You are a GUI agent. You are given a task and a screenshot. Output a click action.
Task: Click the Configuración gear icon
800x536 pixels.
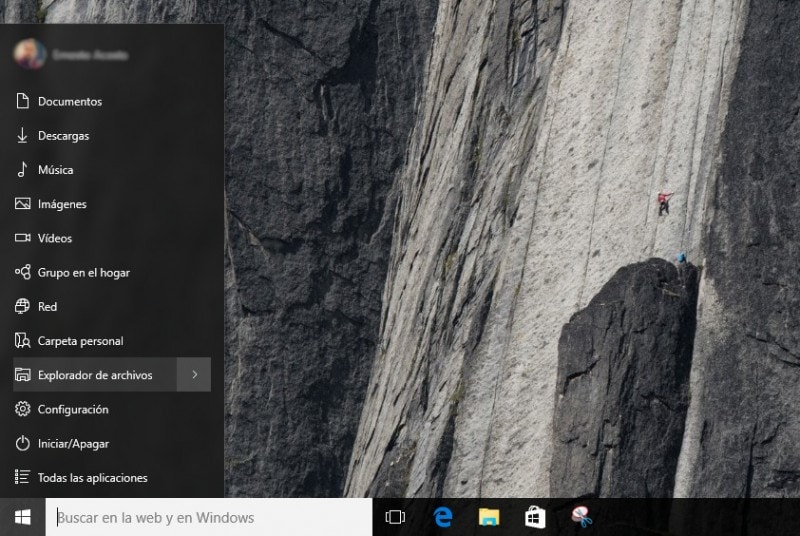click(22, 409)
